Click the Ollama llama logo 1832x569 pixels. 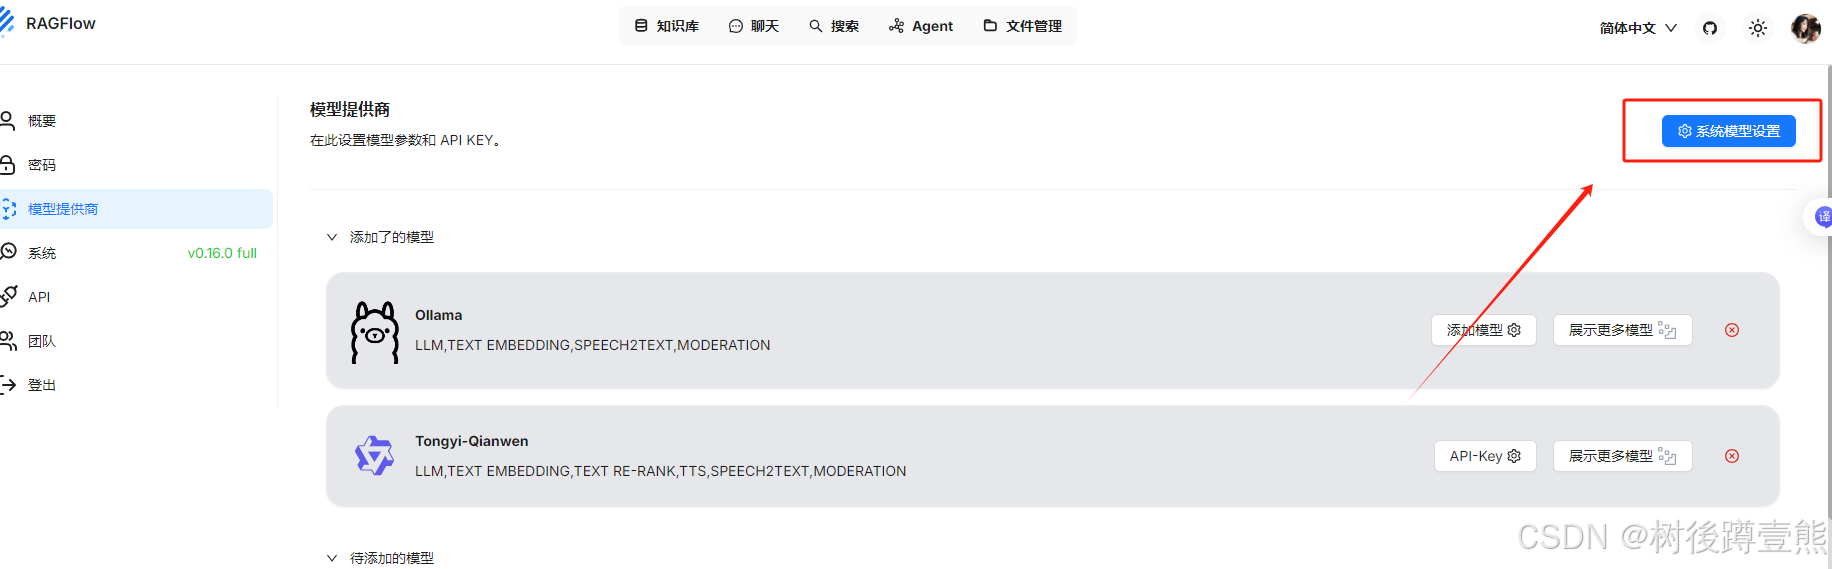click(x=375, y=332)
